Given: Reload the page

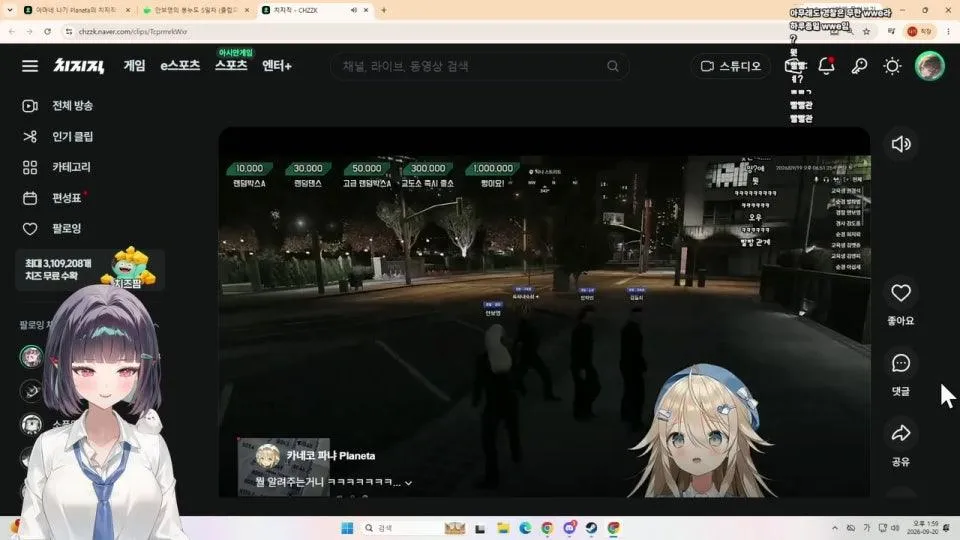Looking at the screenshot, I should point(47,31).
